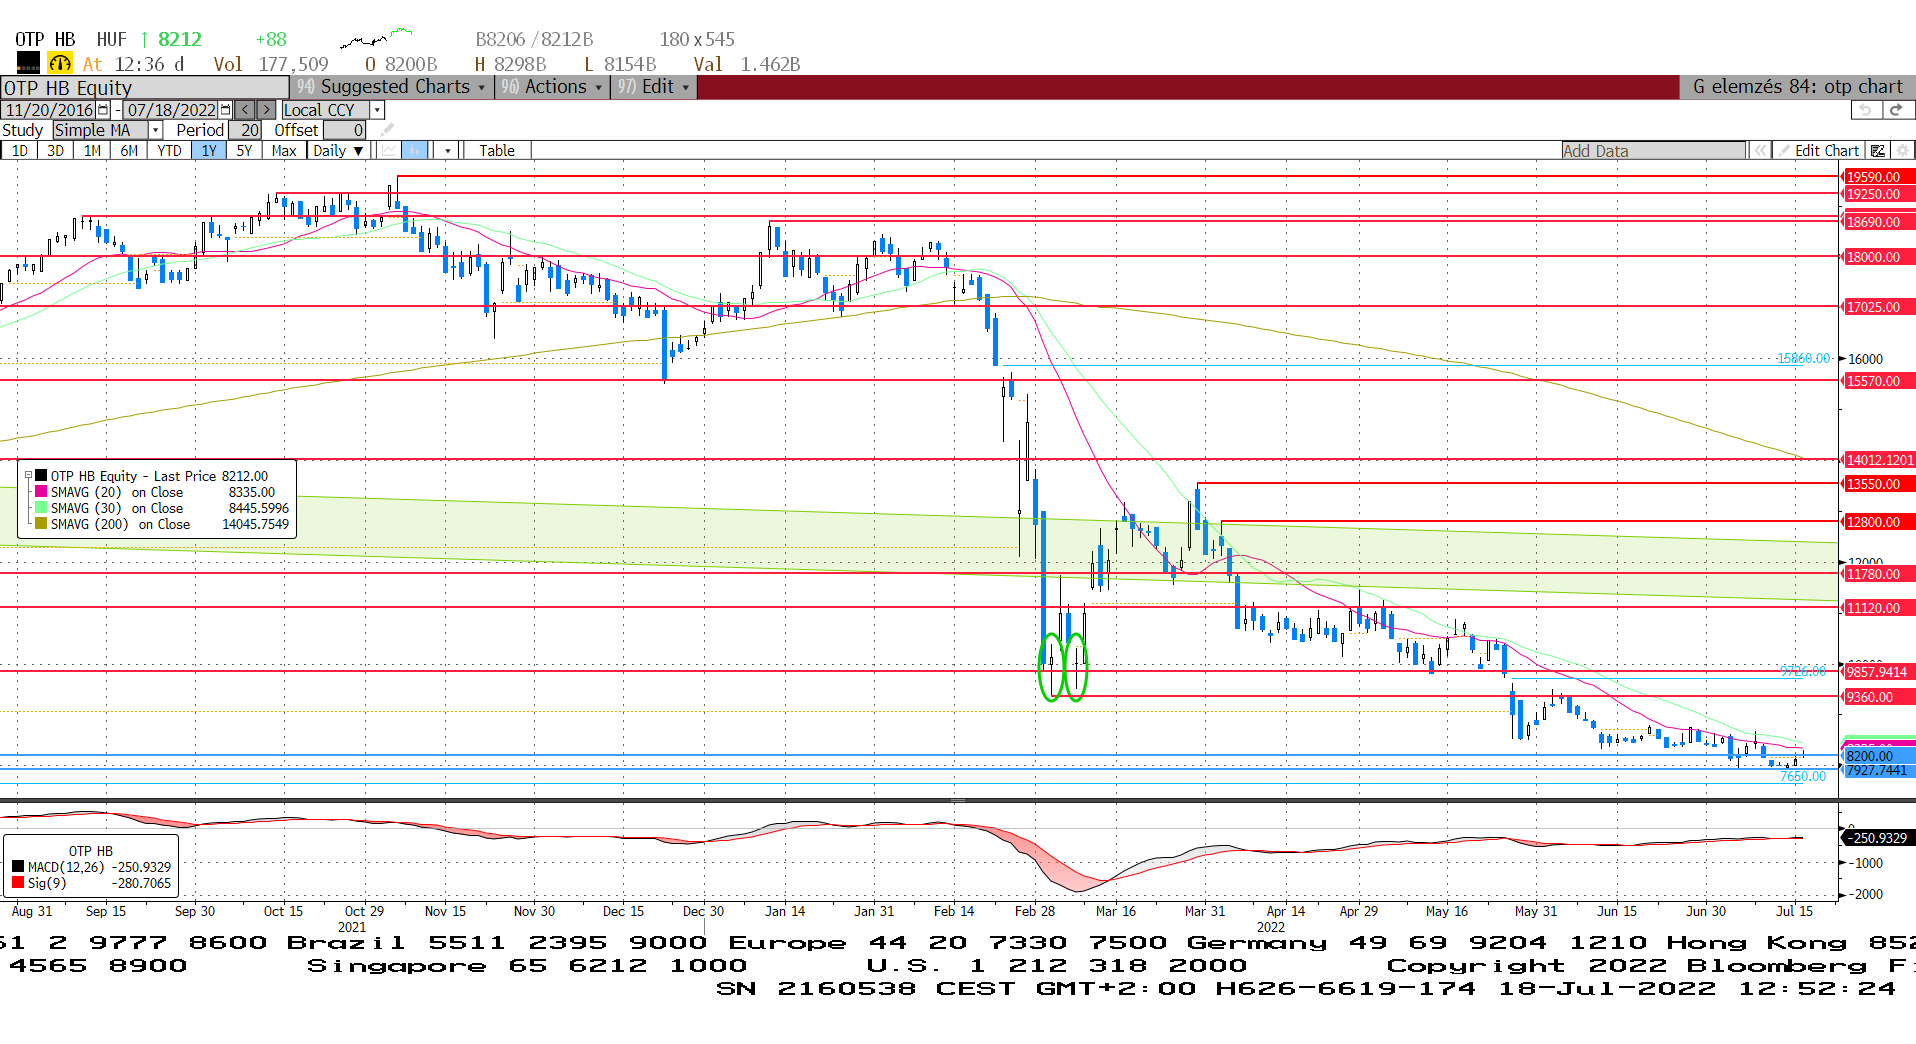Viewport: 1916px width, 1044px height.
Task: Click the Period value field
Action: click(245, 130)
